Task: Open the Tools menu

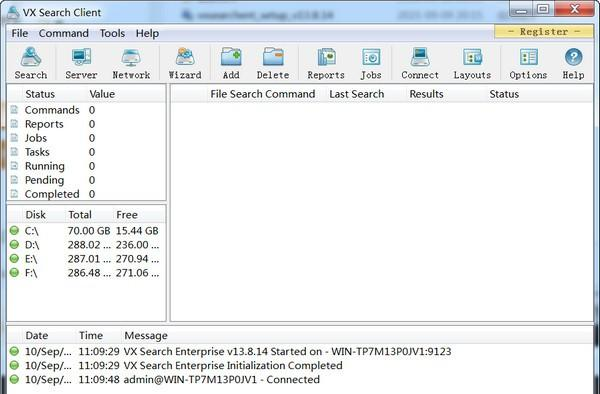Action: (x=112, y=33)
